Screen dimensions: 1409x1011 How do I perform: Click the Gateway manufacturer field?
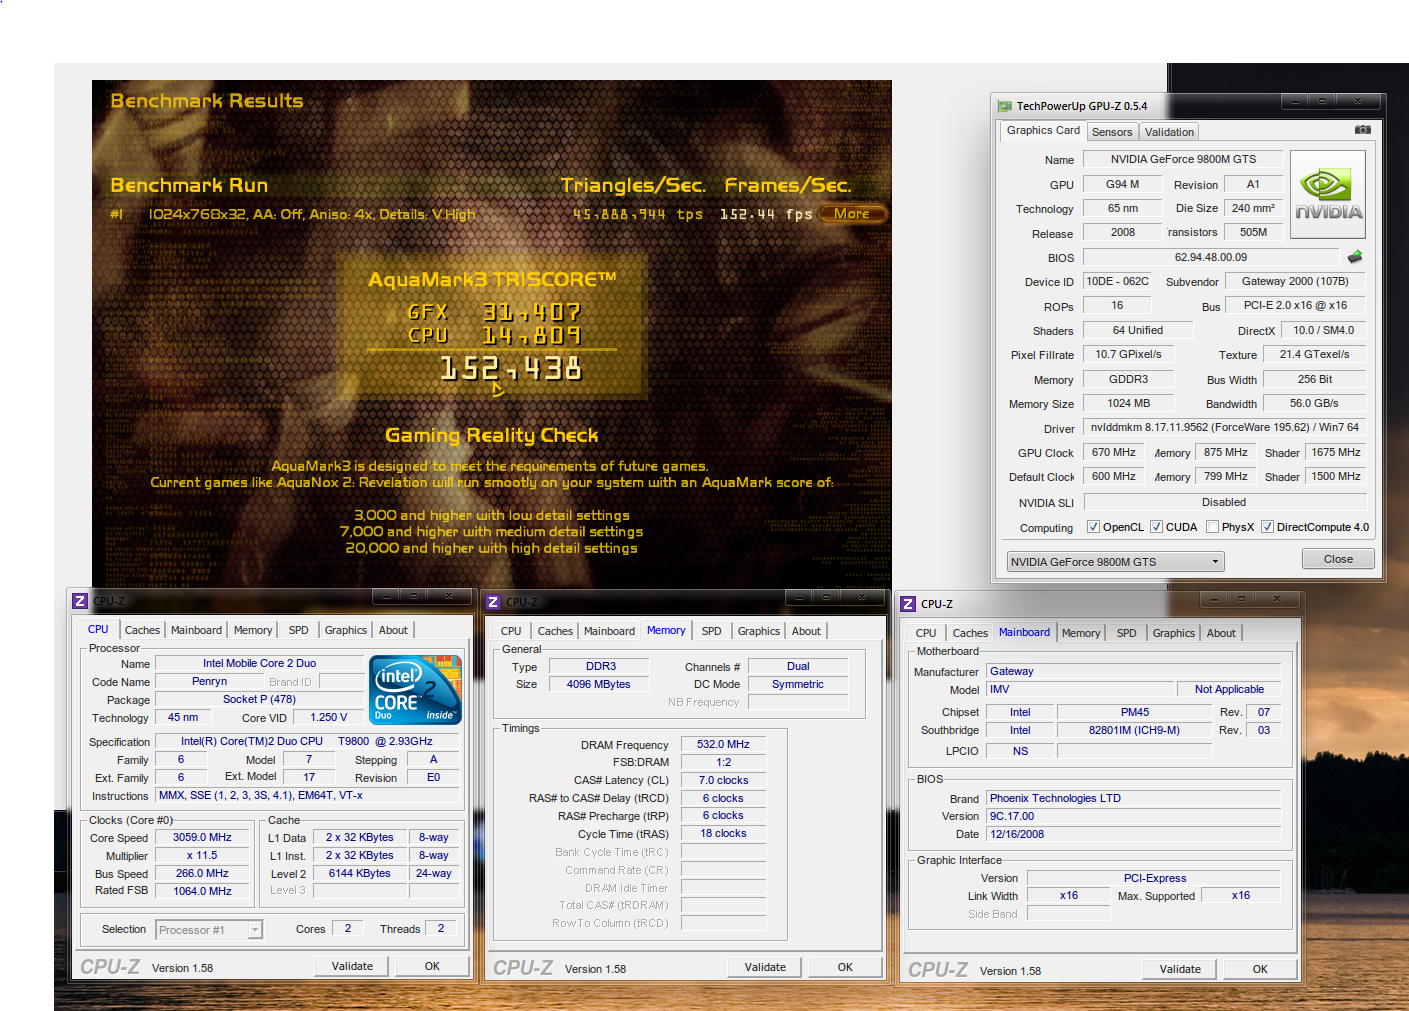point(1134,671)
